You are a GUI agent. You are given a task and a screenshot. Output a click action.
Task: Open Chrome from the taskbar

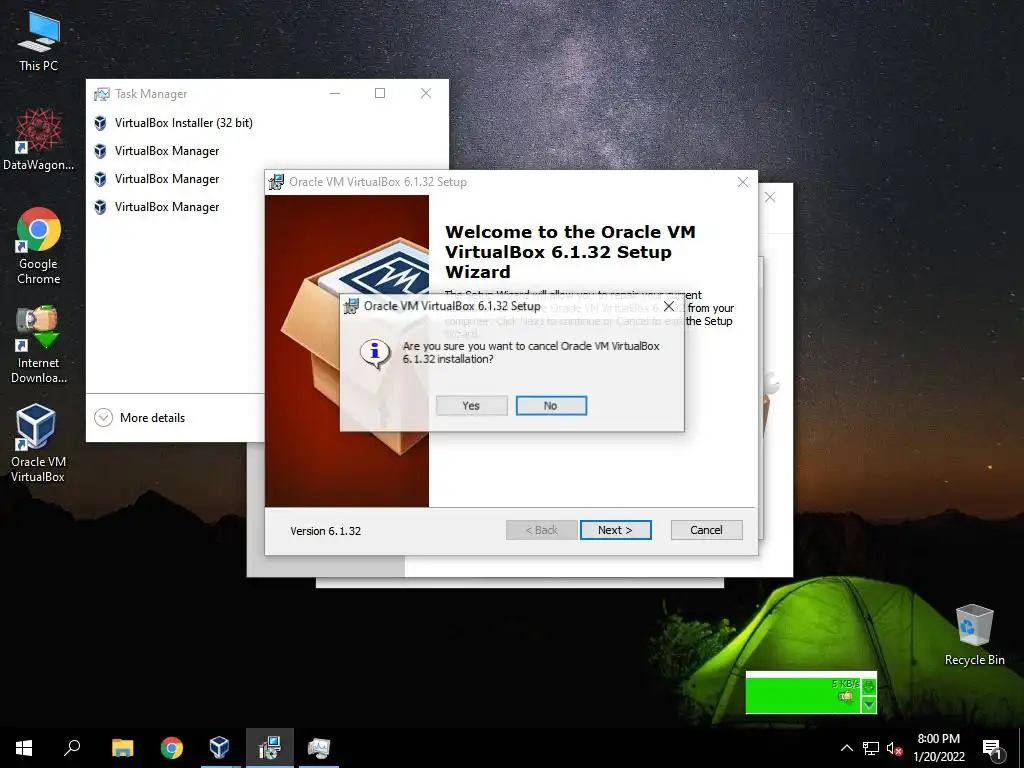(172, 748)
